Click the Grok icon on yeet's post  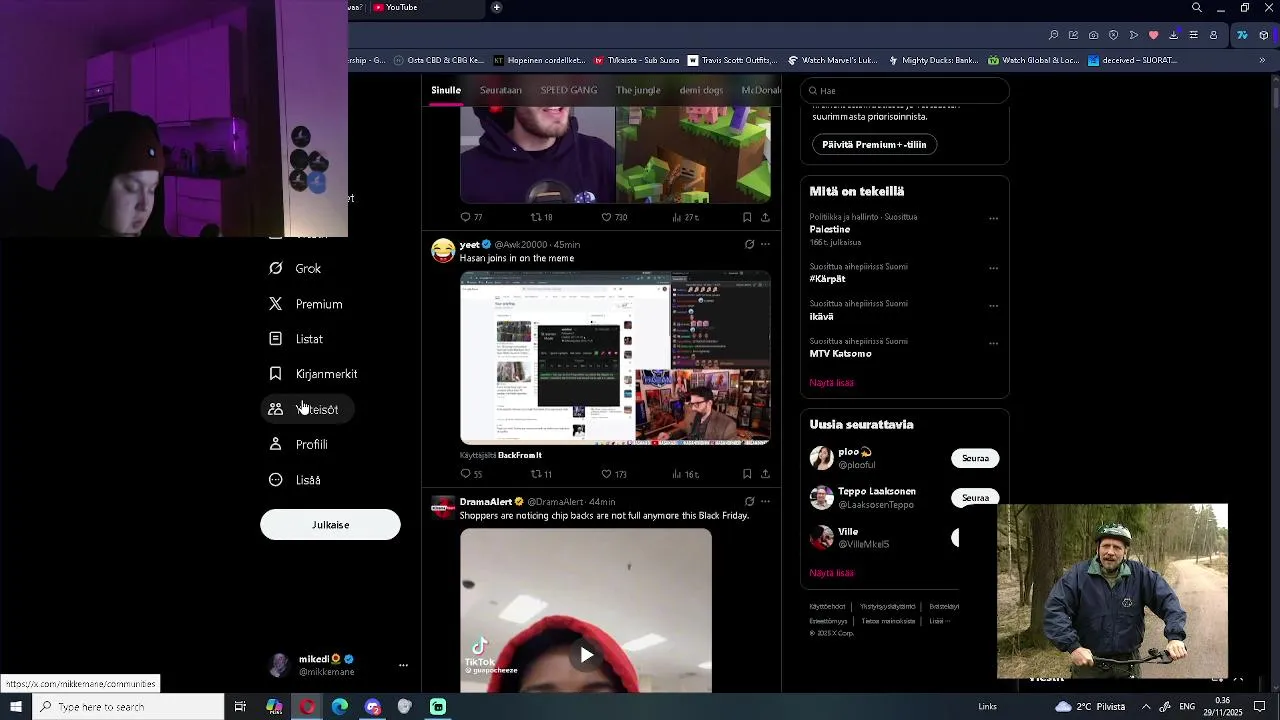(749, 244)
